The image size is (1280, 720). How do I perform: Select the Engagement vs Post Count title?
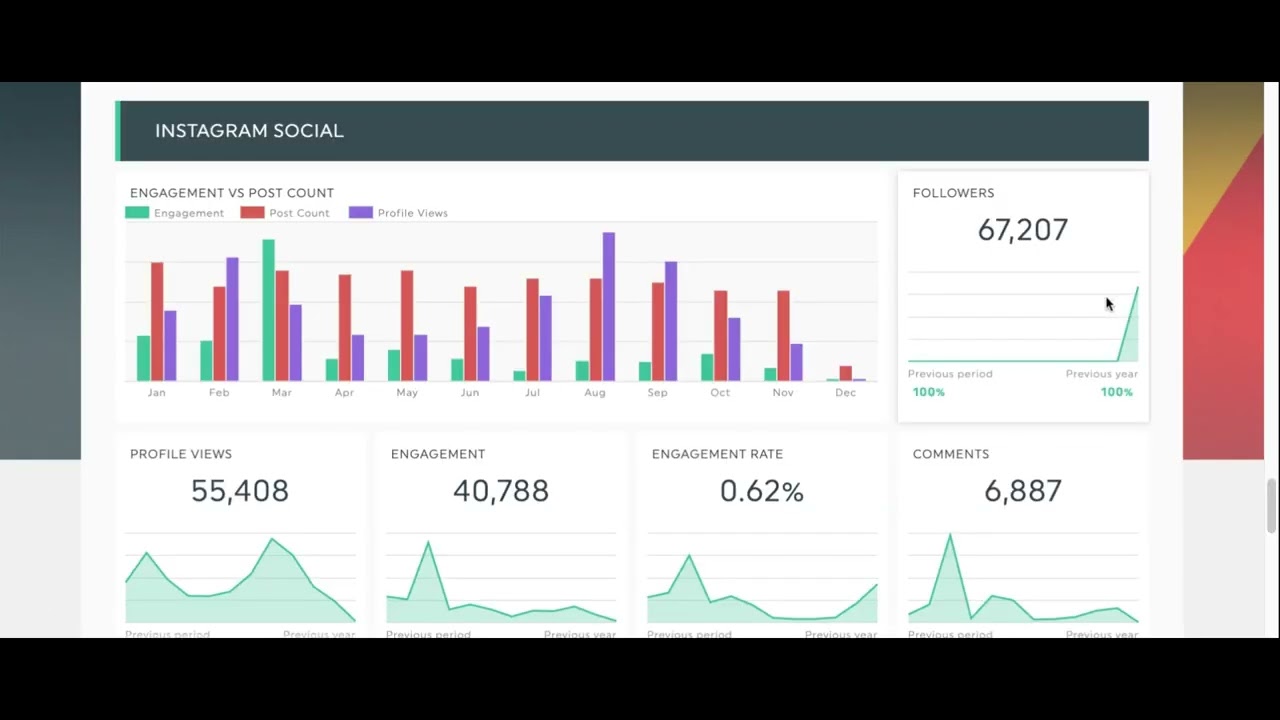tap(232, 193)
